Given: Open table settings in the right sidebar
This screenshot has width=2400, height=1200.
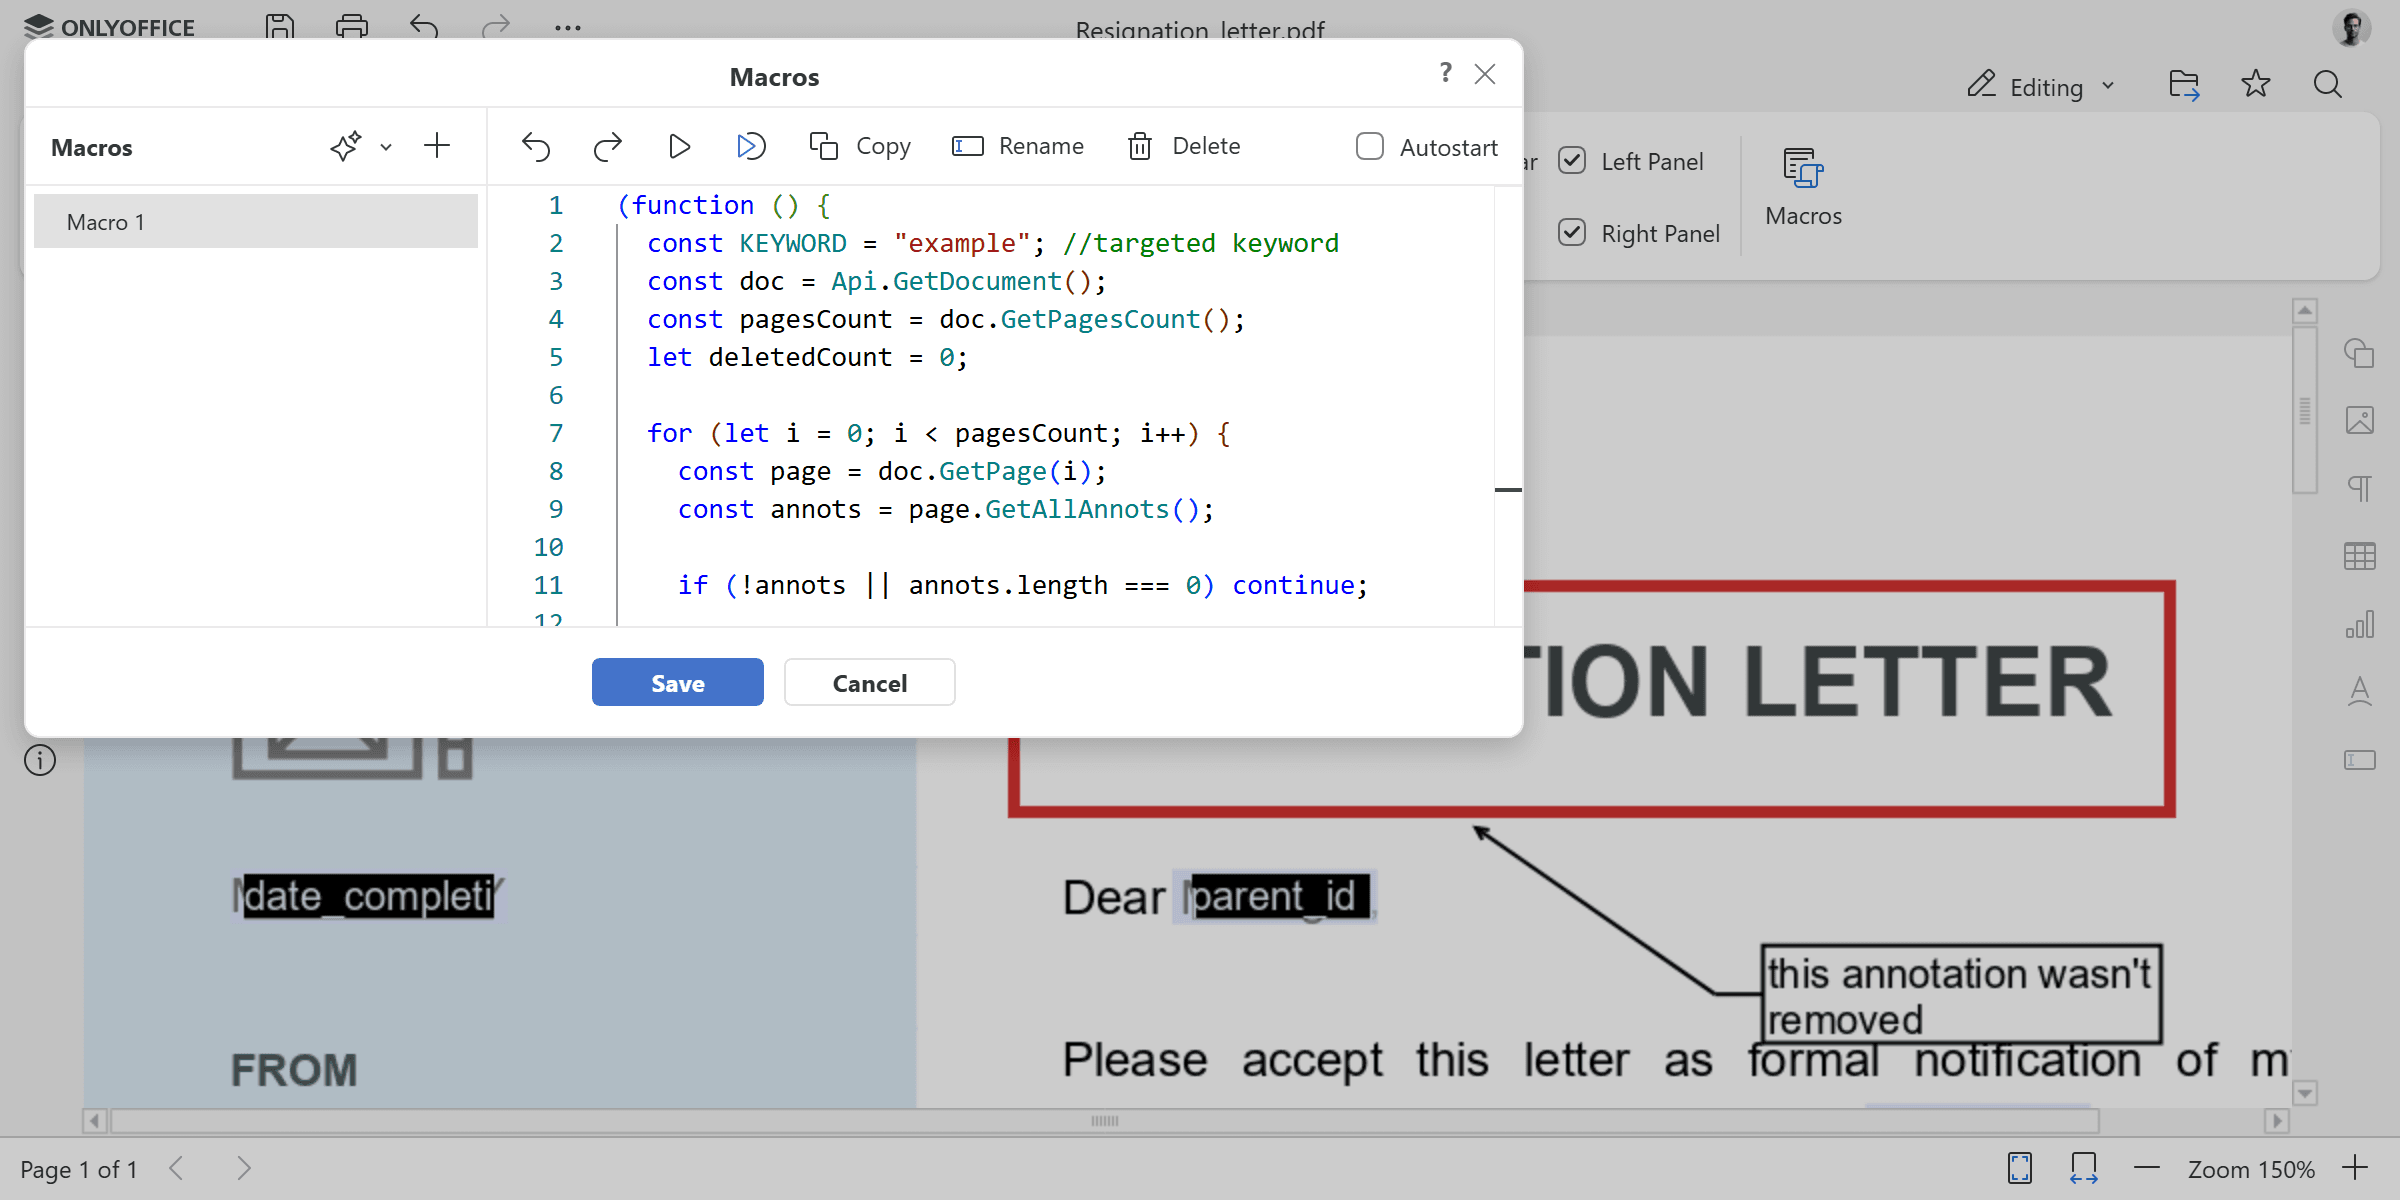Looking at the screenshot, I should 2361,556.
